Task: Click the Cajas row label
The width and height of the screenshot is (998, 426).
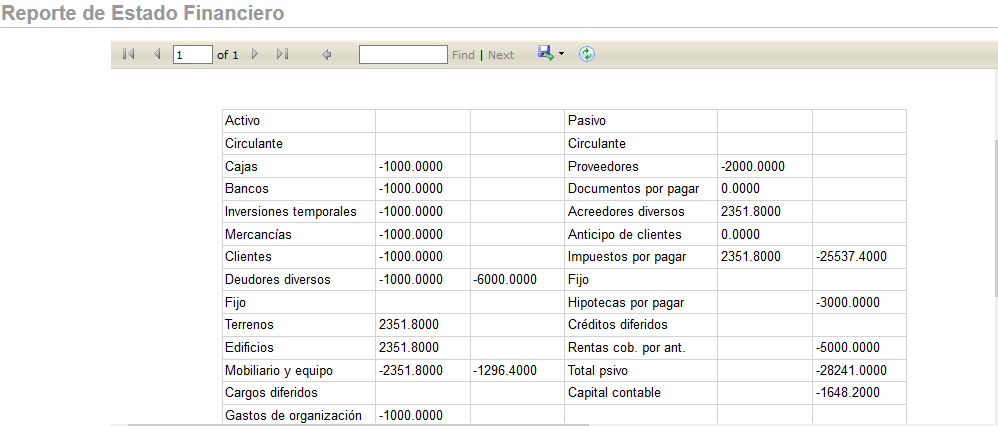Action: coord(241,167)
